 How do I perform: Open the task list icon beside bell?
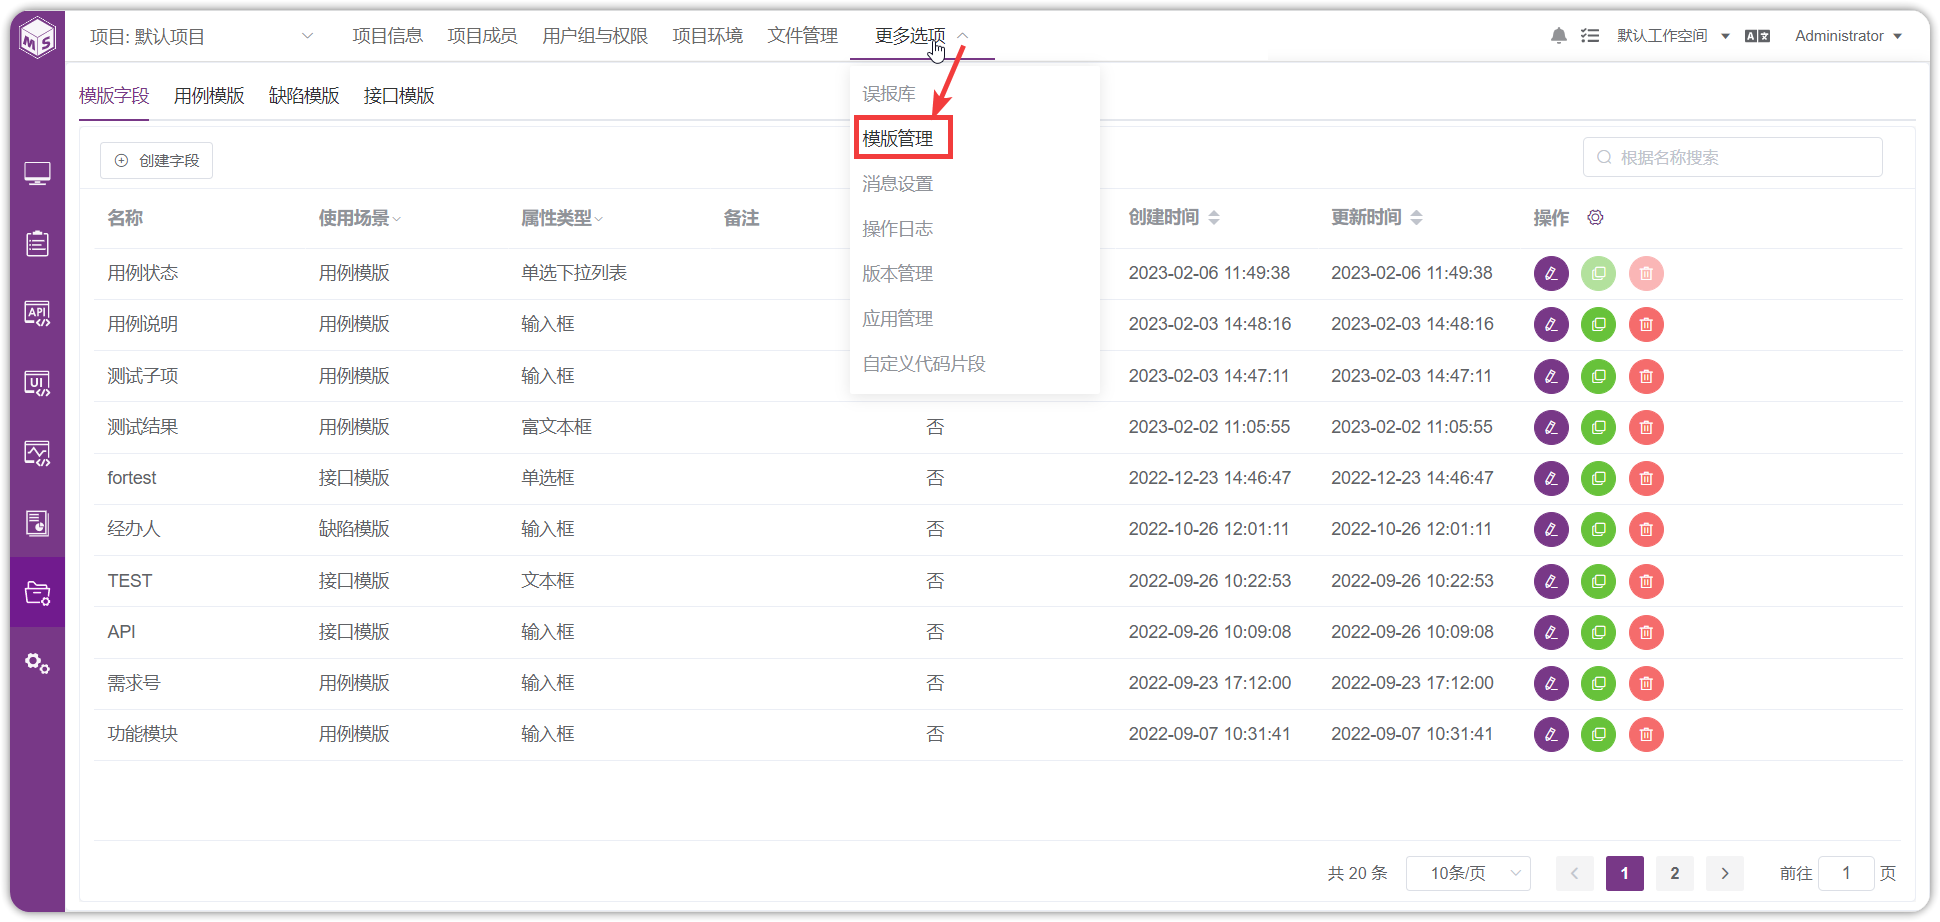coord(1590,36)
